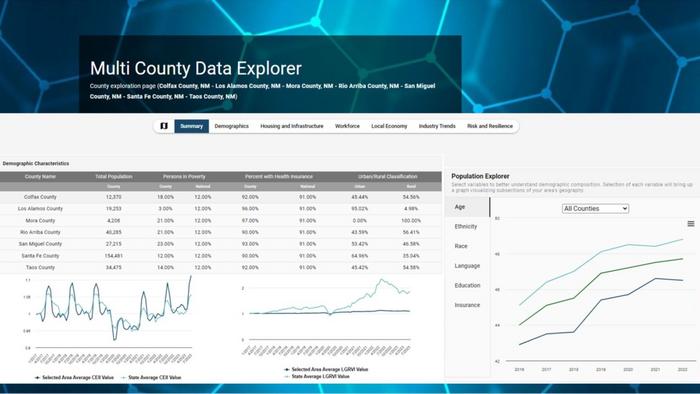700x394 pixels.
Task: Open the Housing and Infrastructure tab
Action: (x=292, y=126)
